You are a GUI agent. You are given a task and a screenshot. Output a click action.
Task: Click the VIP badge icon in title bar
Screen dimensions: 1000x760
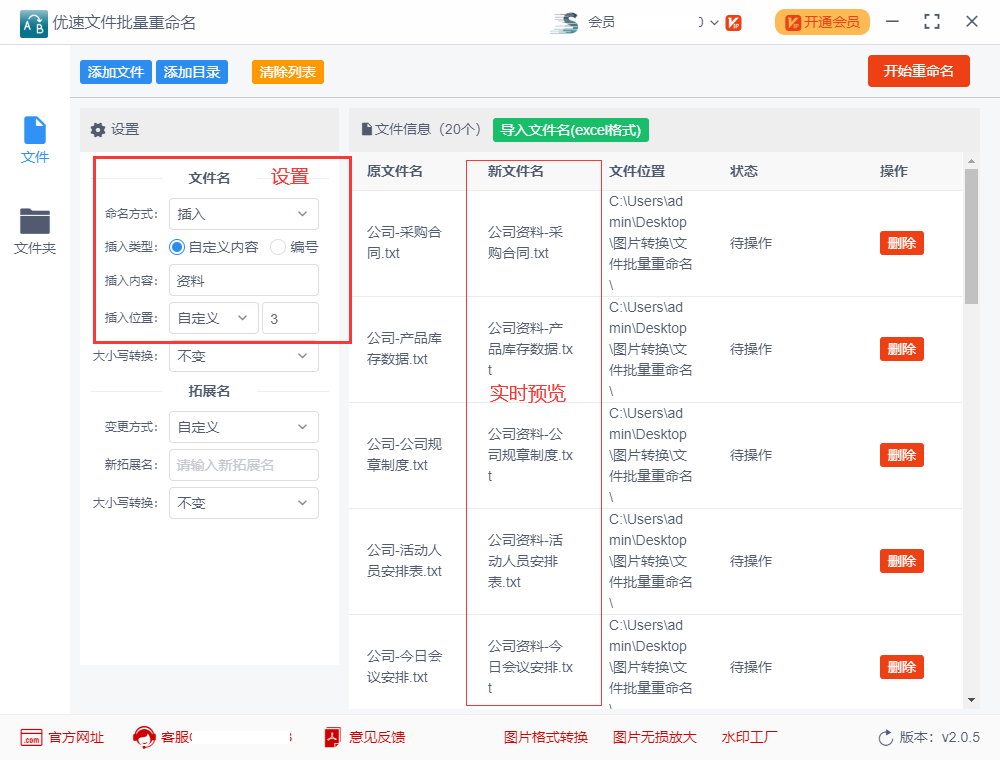click(x=733, y=23)
